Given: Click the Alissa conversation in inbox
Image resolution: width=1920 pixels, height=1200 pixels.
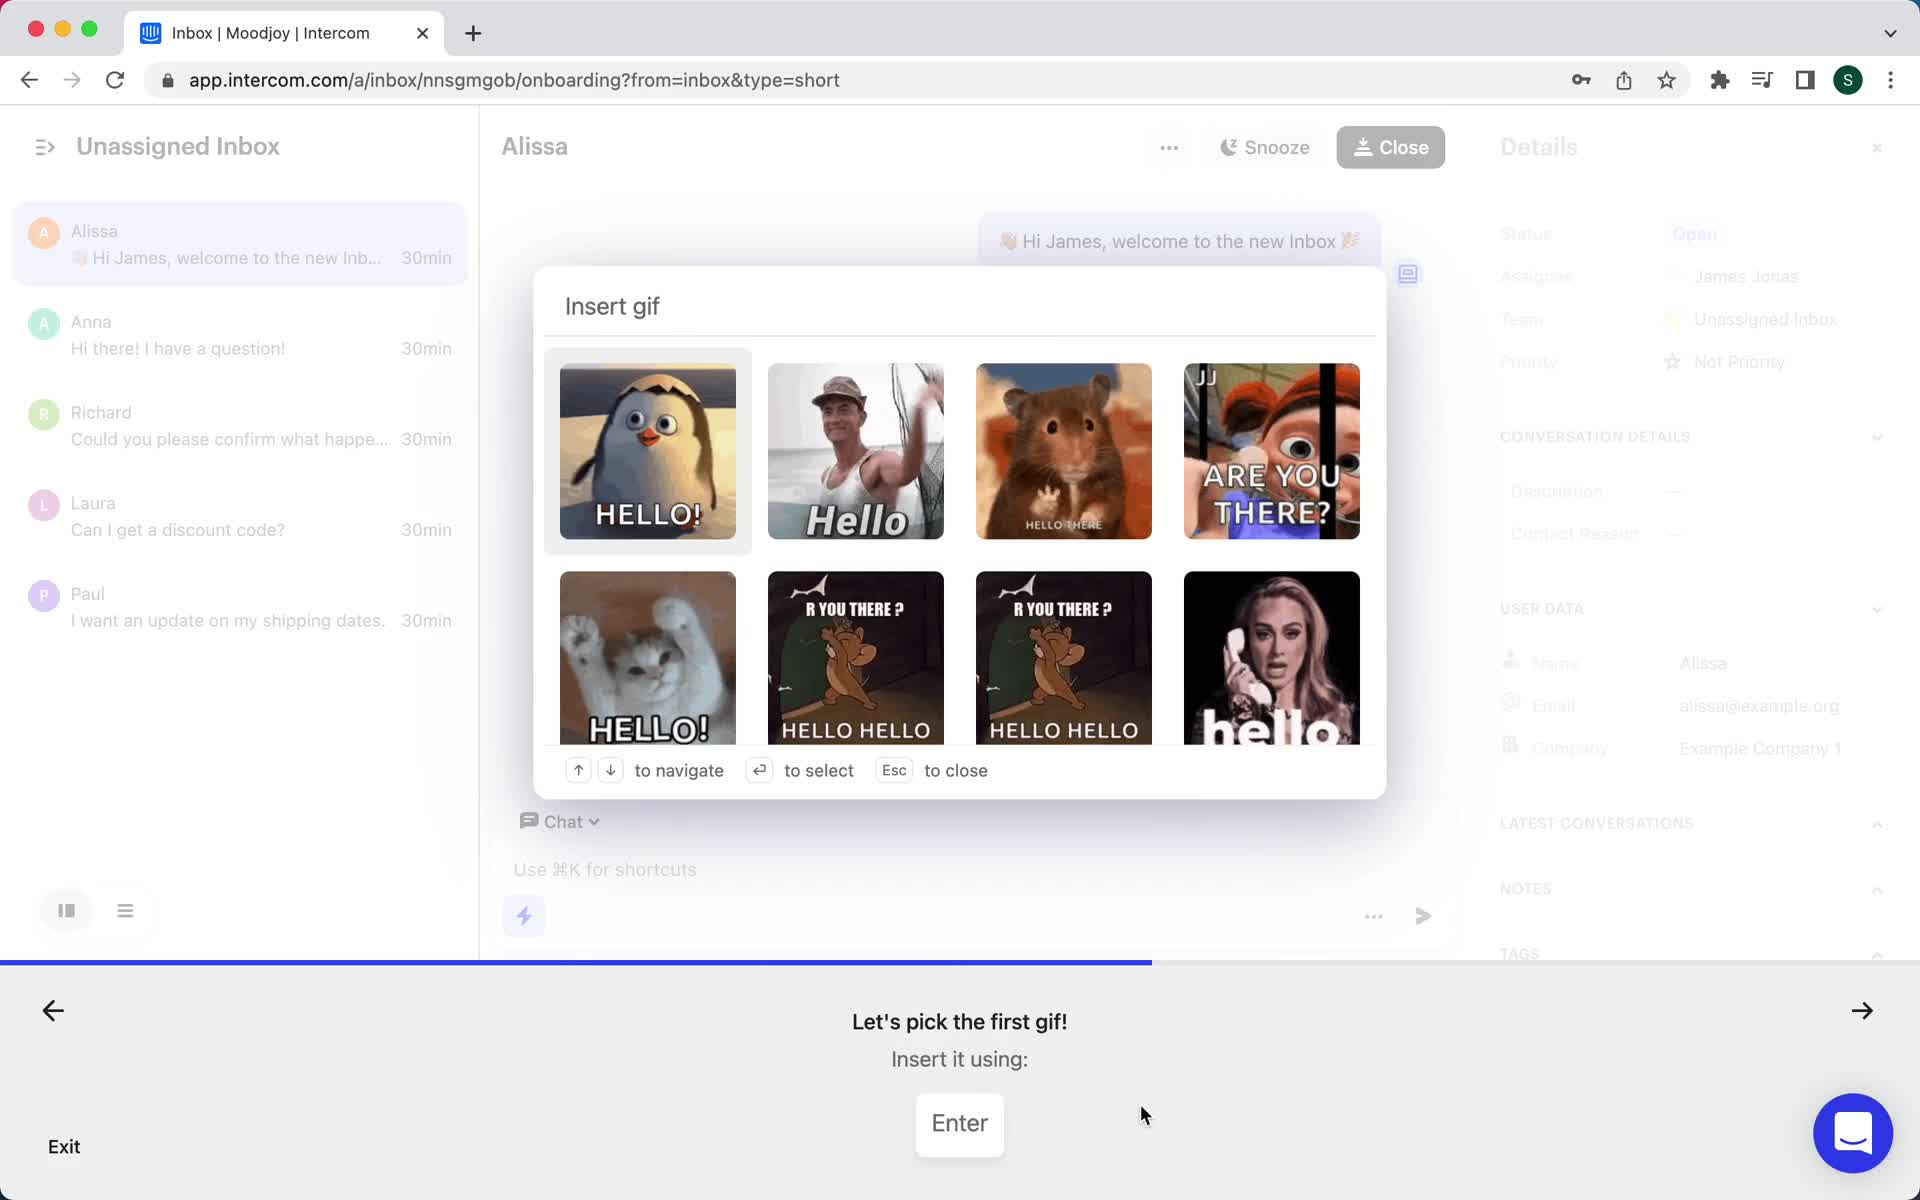Looking at the screenshot, I should point(239,243).
